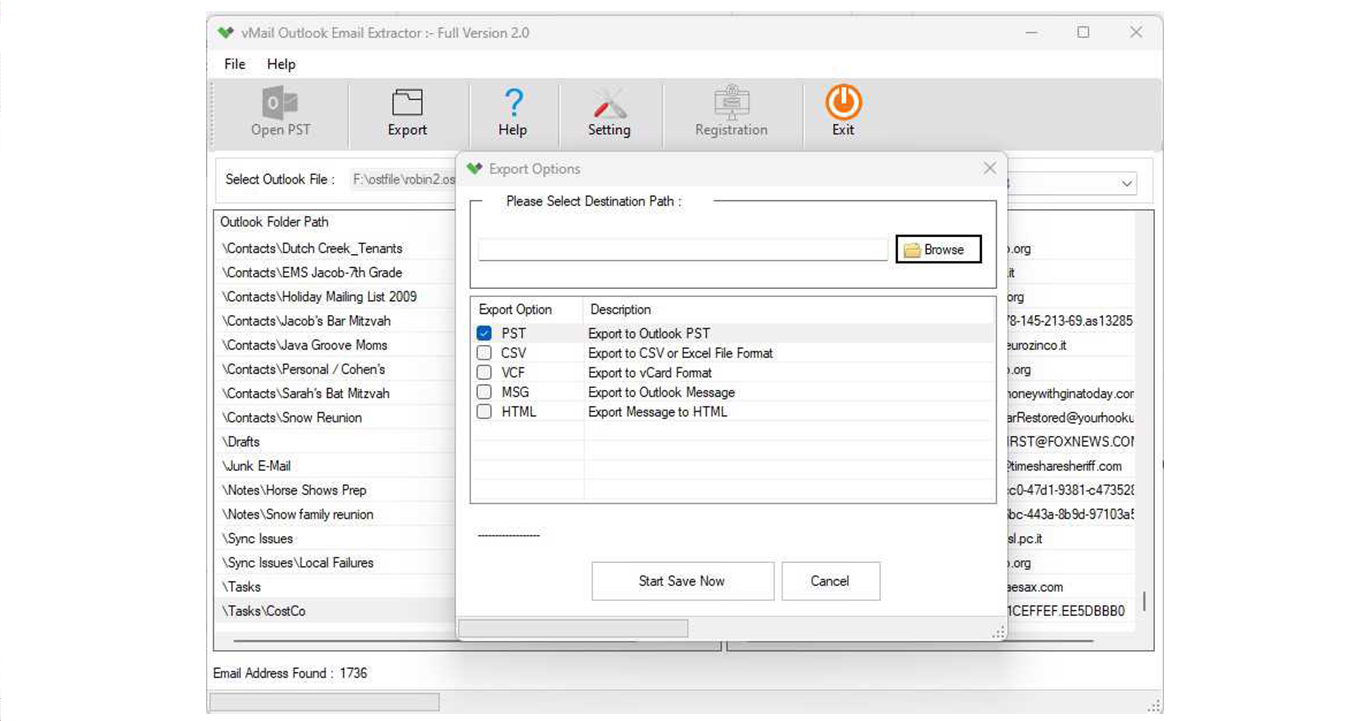1366x721 pixels.
Task: Select the \Sync Issues row
Action: tap(335, 538)
